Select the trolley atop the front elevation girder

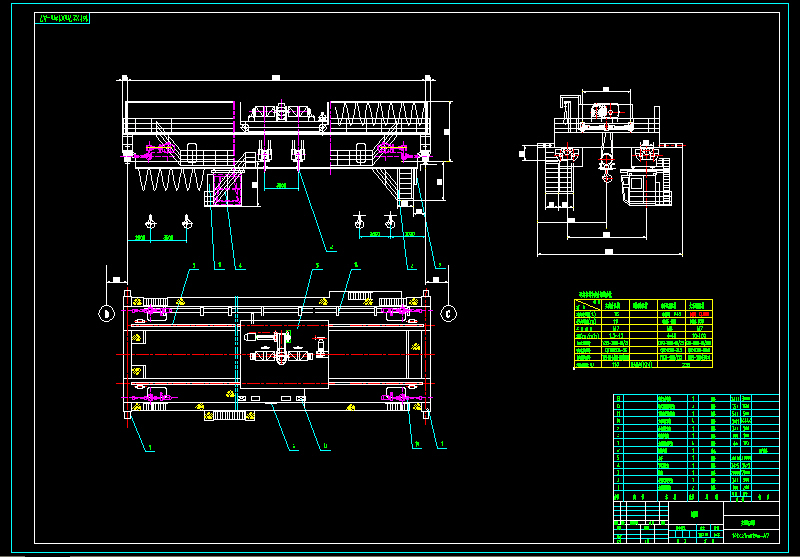click(x=284, y=115)
